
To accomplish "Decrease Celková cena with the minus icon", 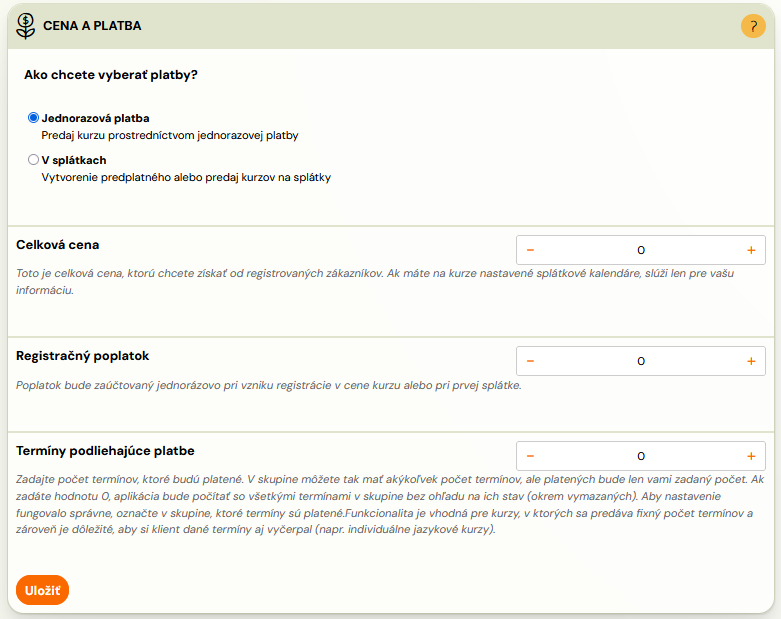I will (530, 250).
